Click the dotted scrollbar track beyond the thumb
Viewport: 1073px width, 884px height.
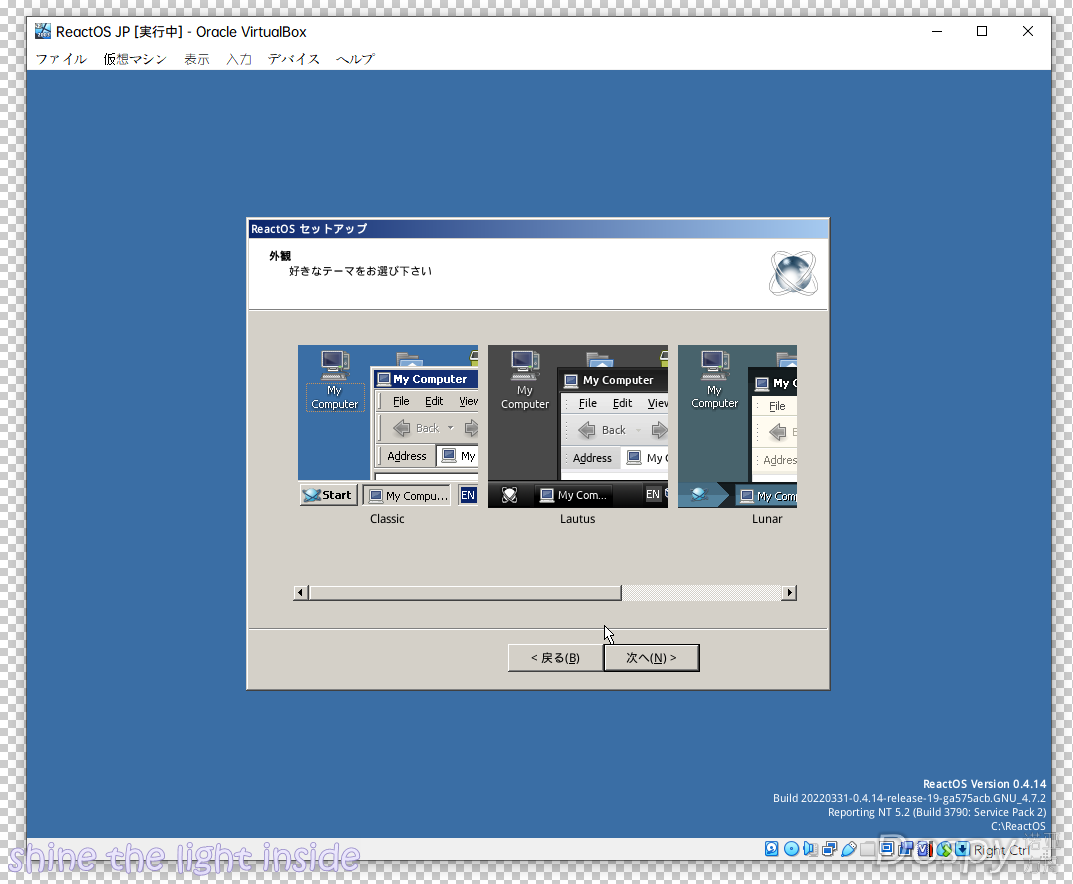click(702, 593)
